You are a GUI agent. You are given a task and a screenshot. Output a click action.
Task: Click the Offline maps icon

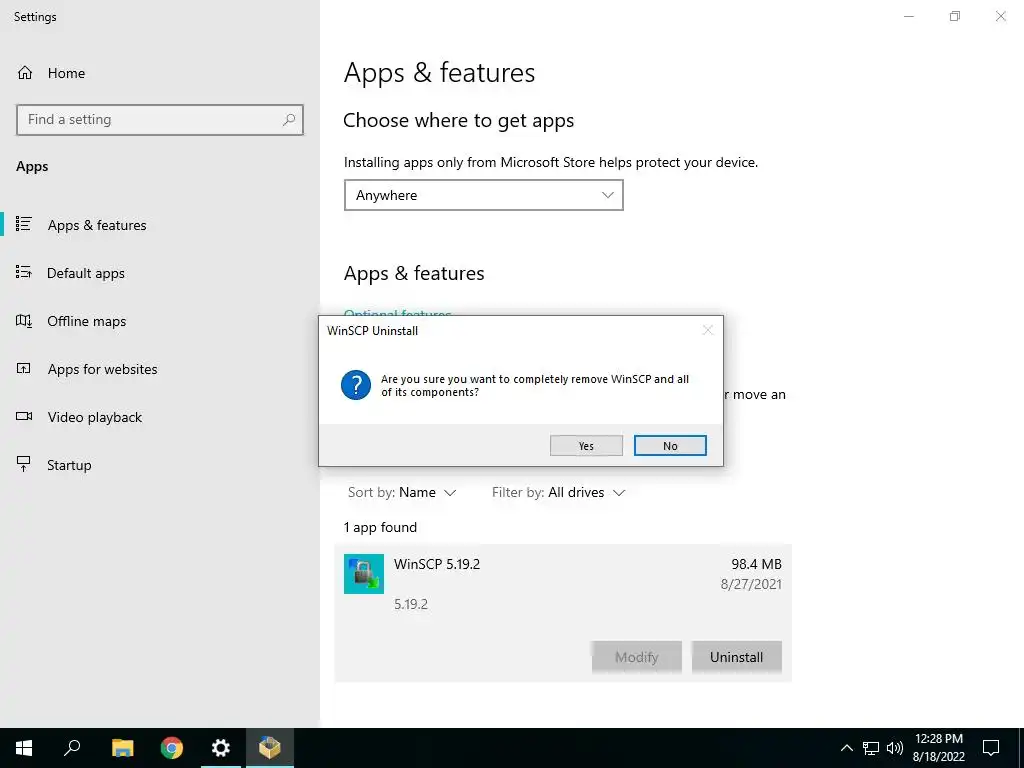coord(24,320)
